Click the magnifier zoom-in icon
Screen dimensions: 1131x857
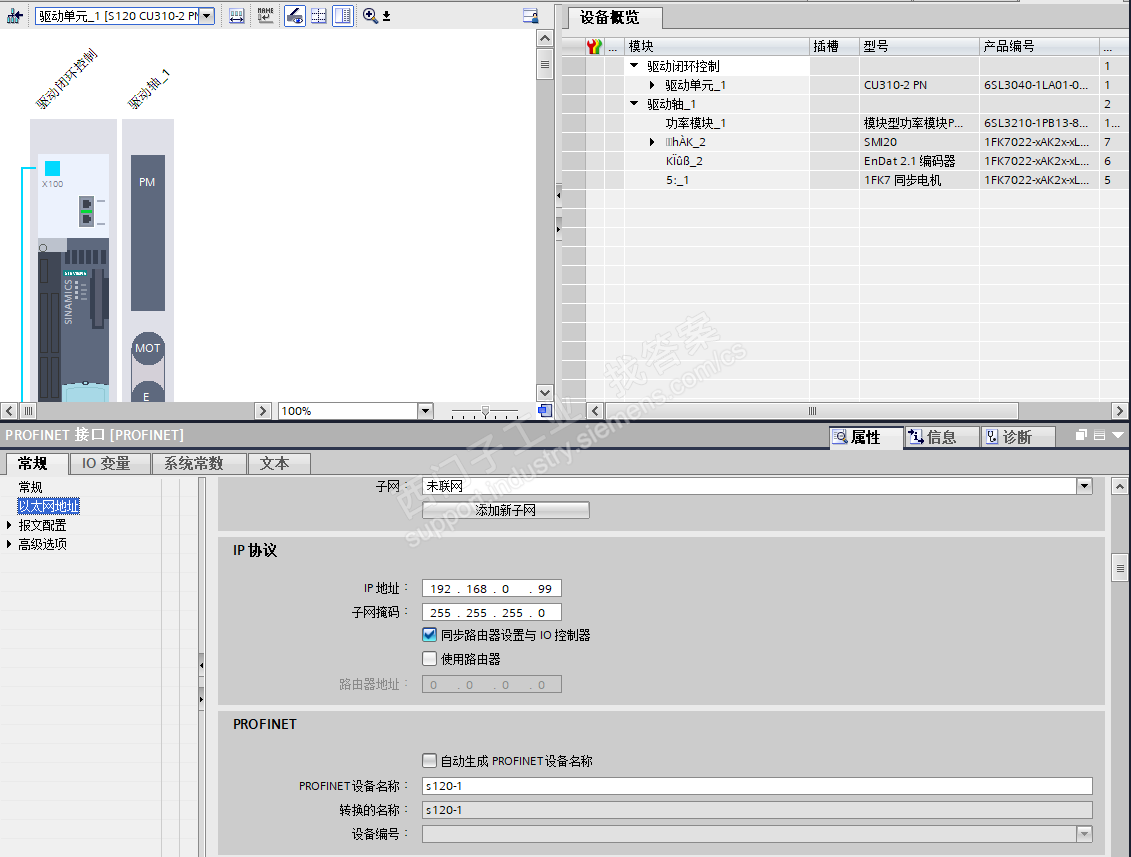(370, 15)
